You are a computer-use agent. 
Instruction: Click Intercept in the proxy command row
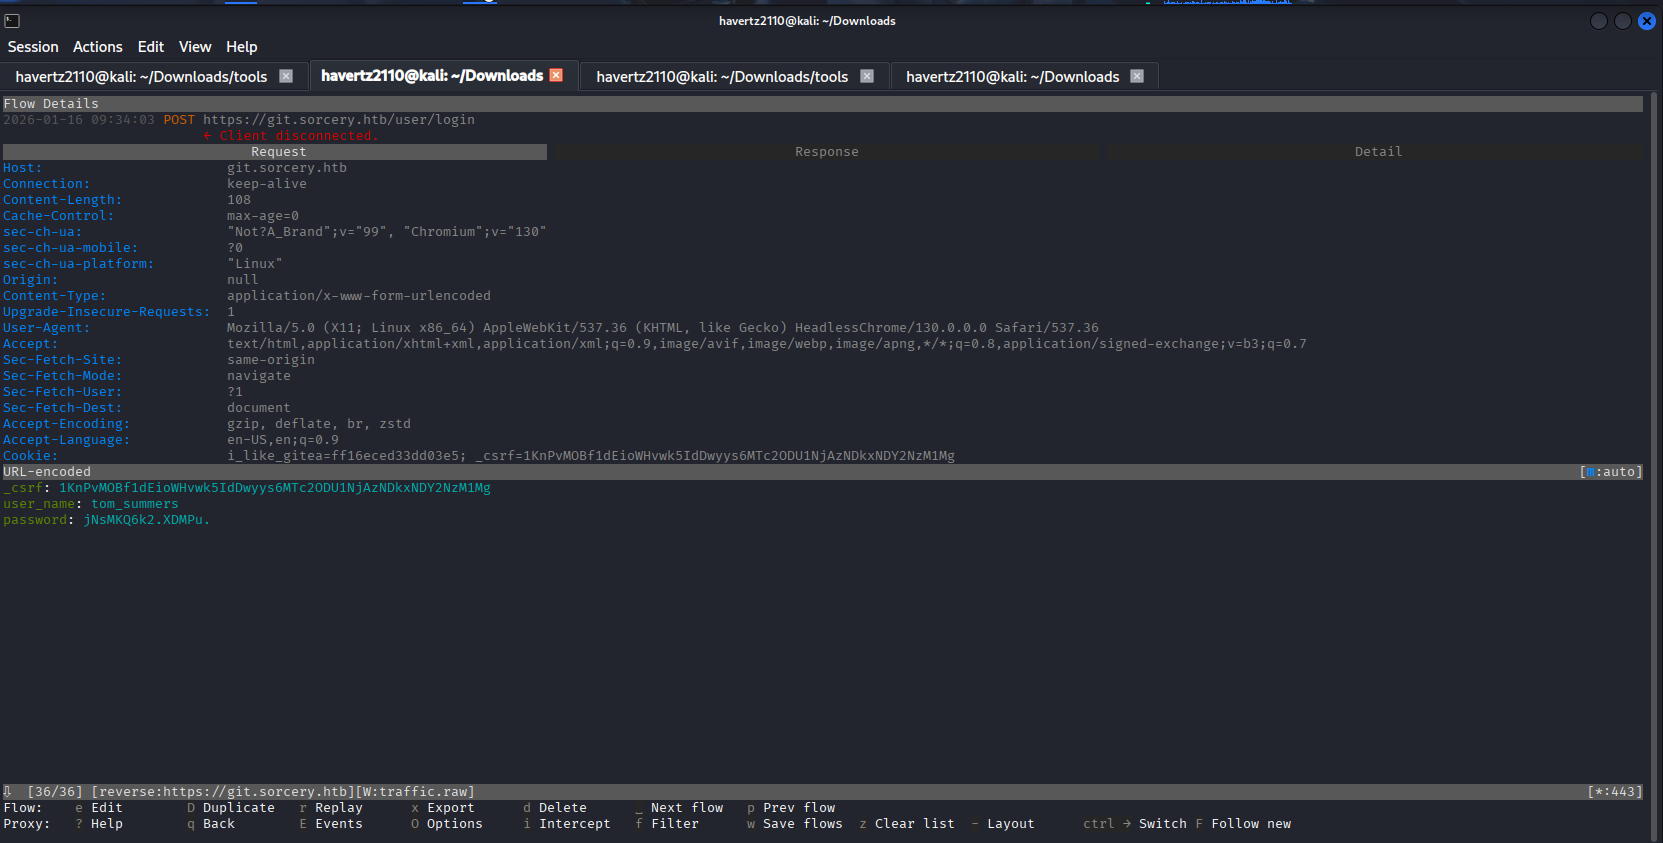(574, 824)
